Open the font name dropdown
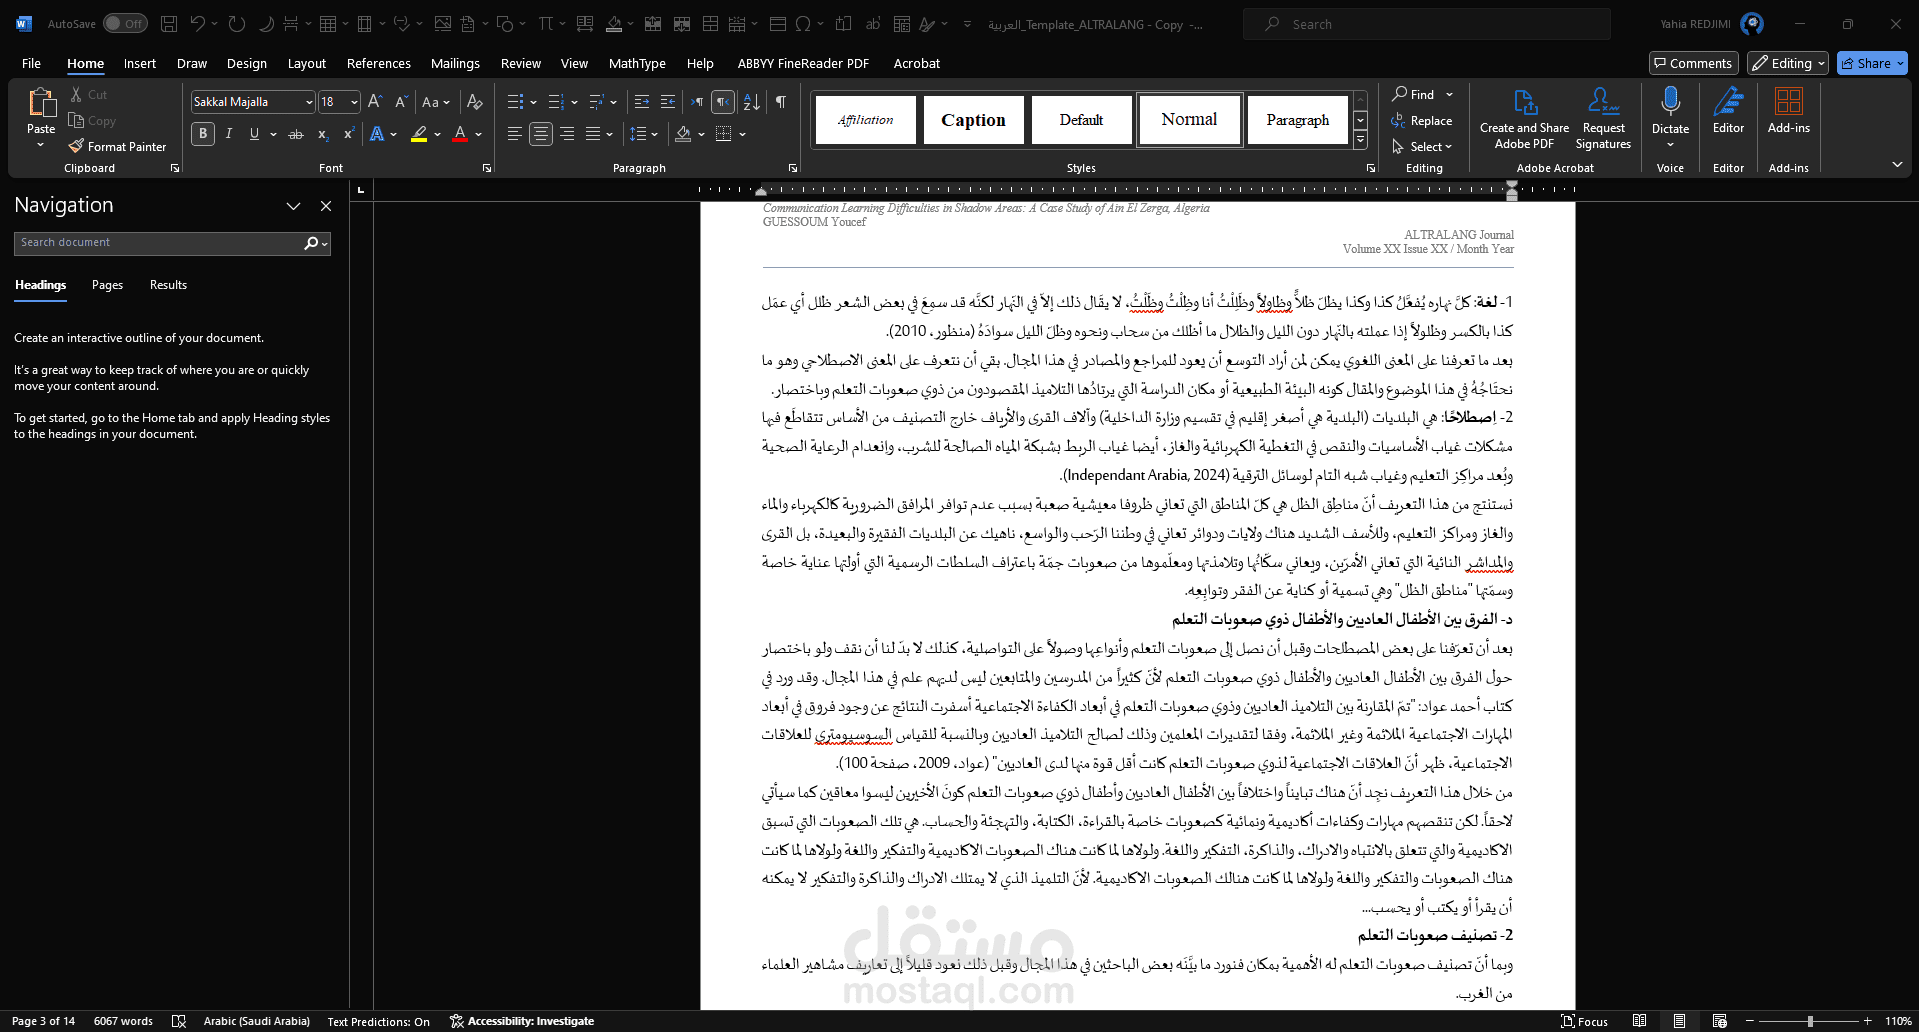 pos(309,102)
